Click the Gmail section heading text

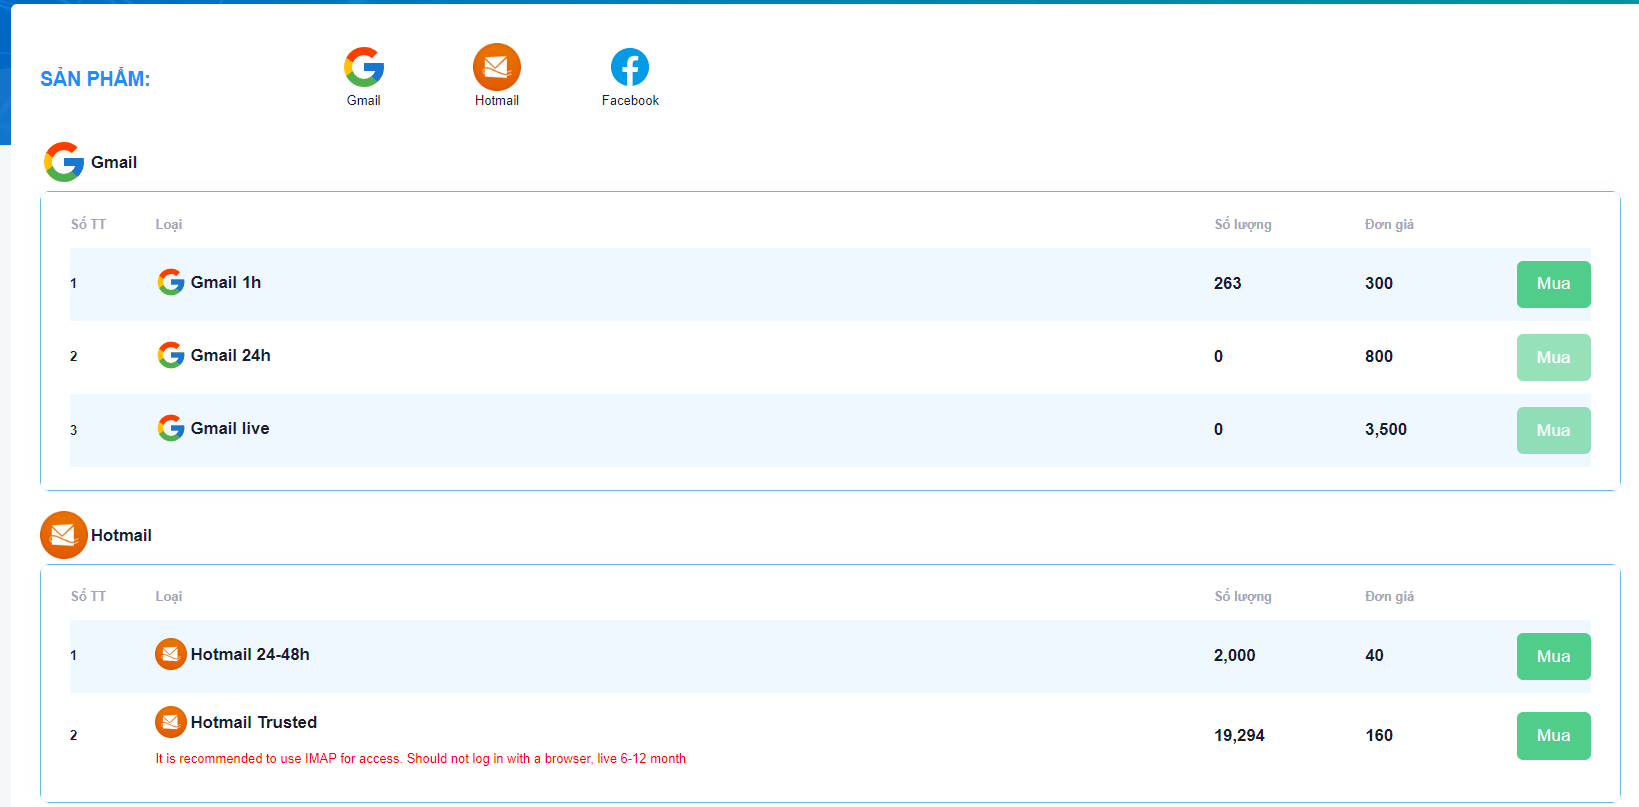[114, 162]
